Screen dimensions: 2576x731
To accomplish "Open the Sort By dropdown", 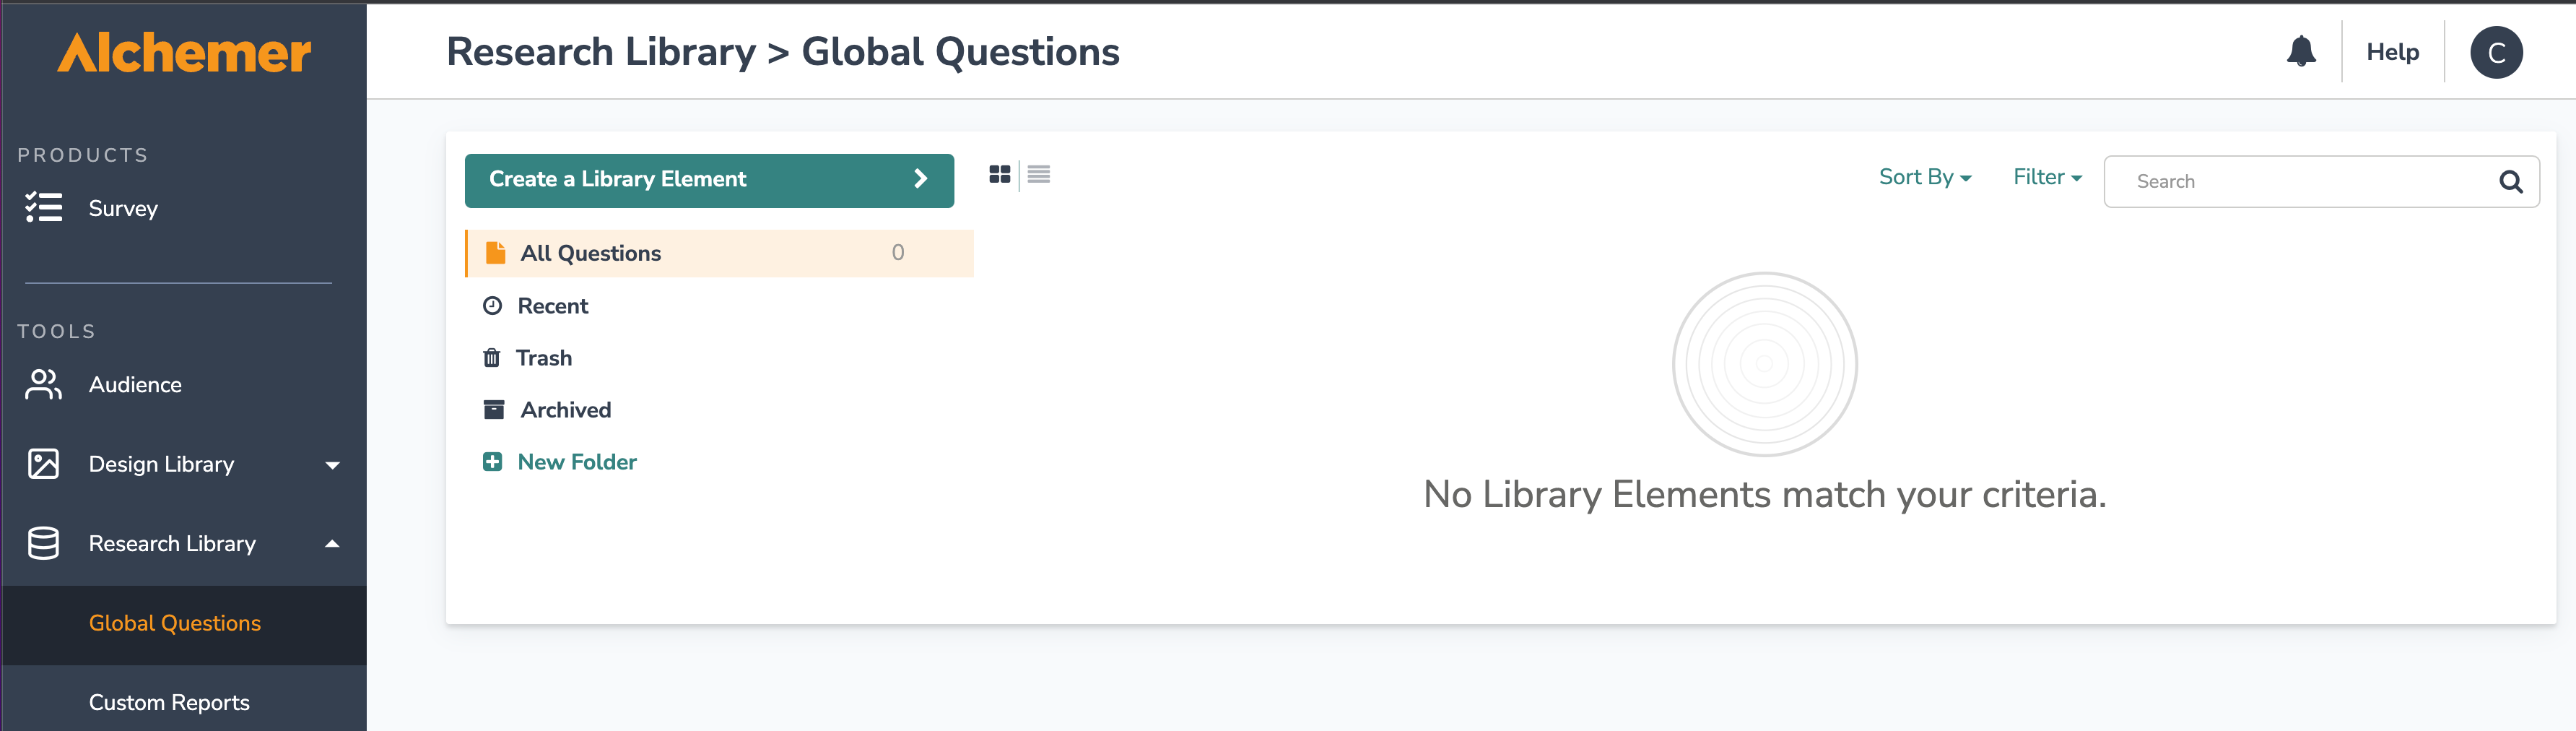I will (1925, 177).
